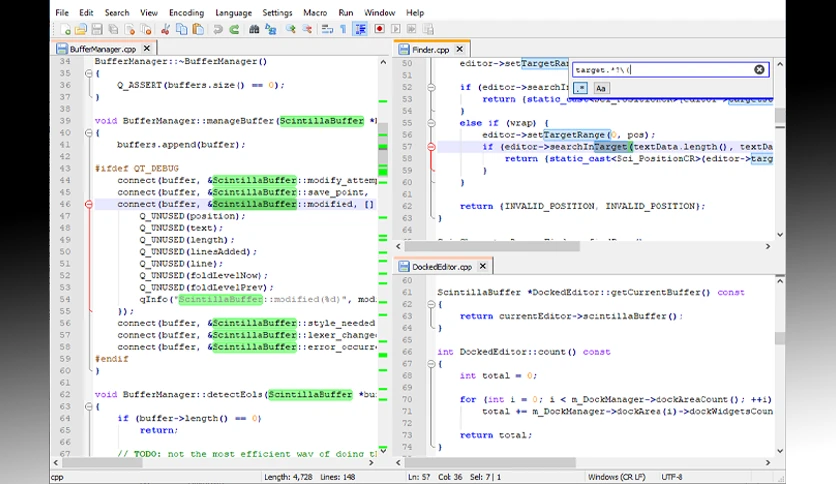Open the Window menu
Viewport: 836px width, 484px height.
[380, 13]
